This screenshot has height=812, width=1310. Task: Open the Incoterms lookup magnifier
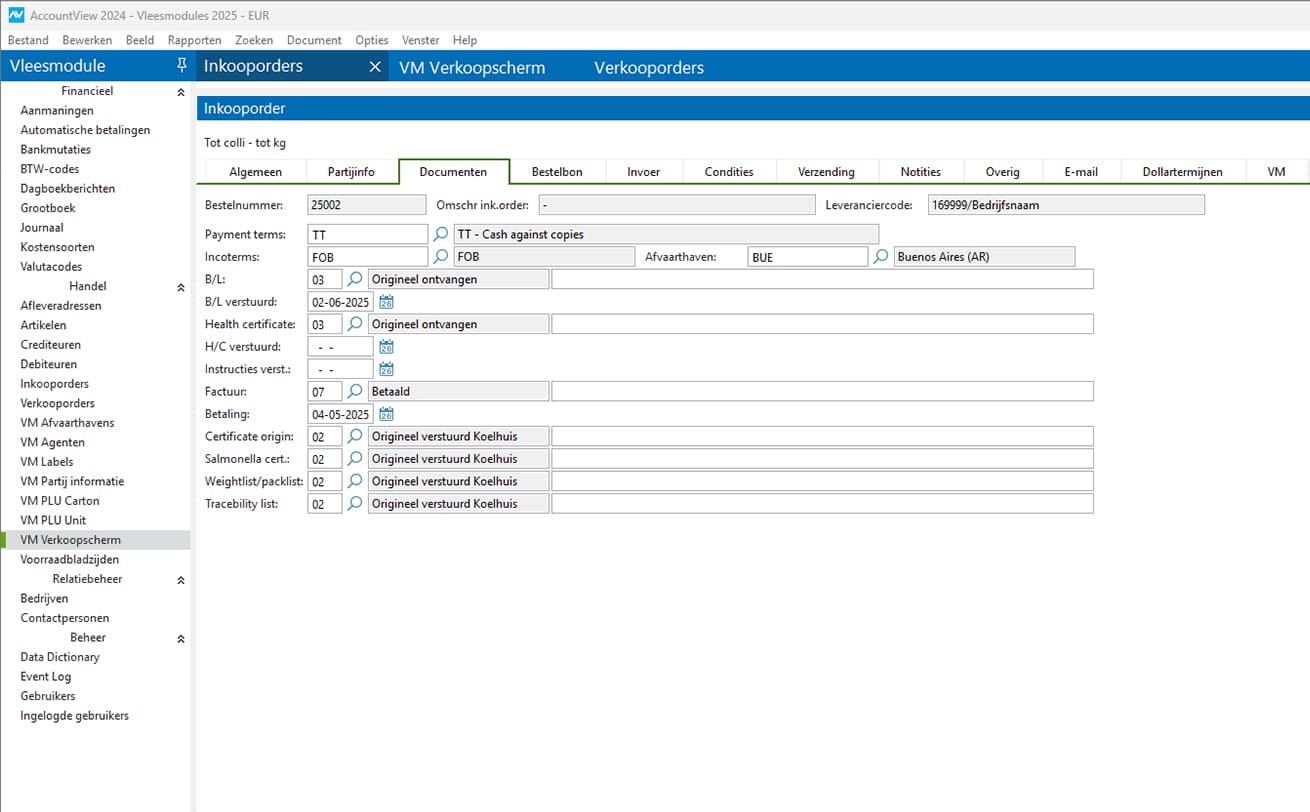(x=441, y=257)
